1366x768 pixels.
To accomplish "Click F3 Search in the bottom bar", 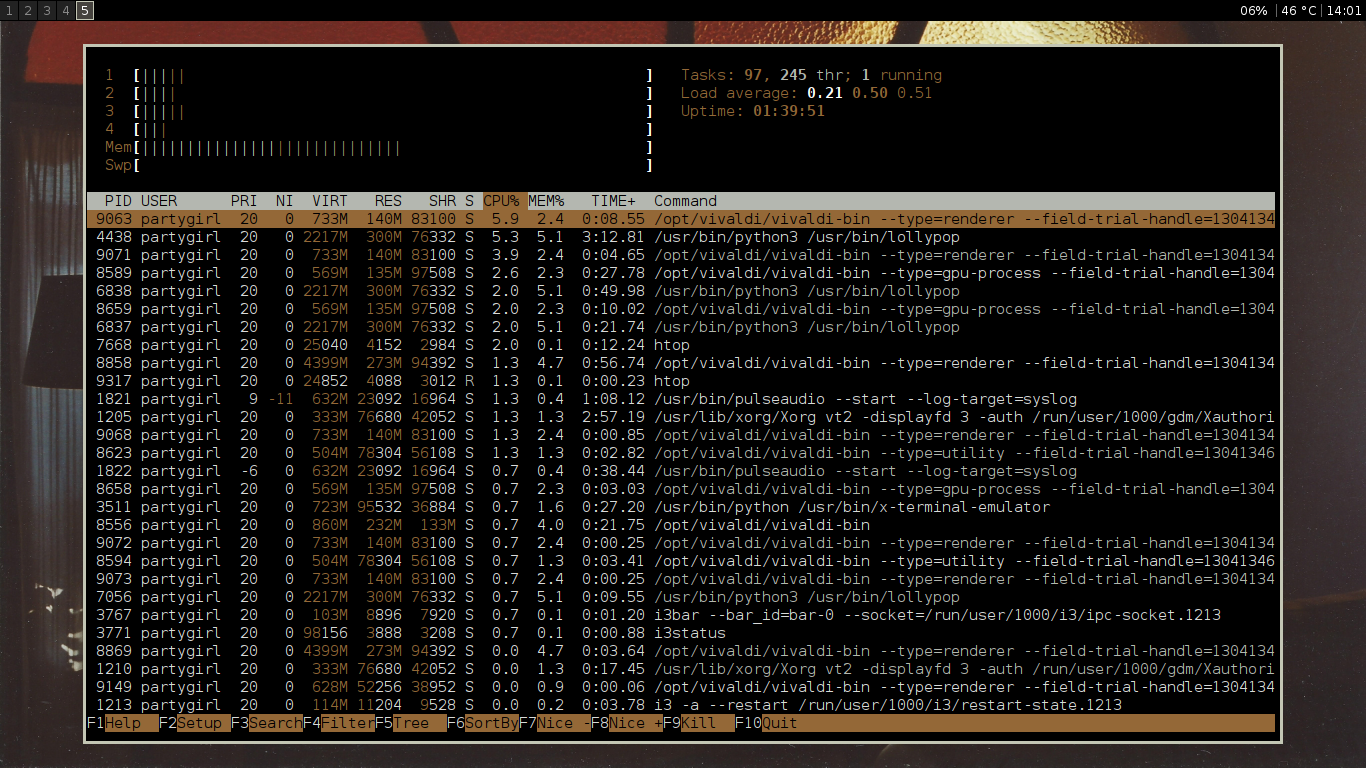I will (266, 723).
